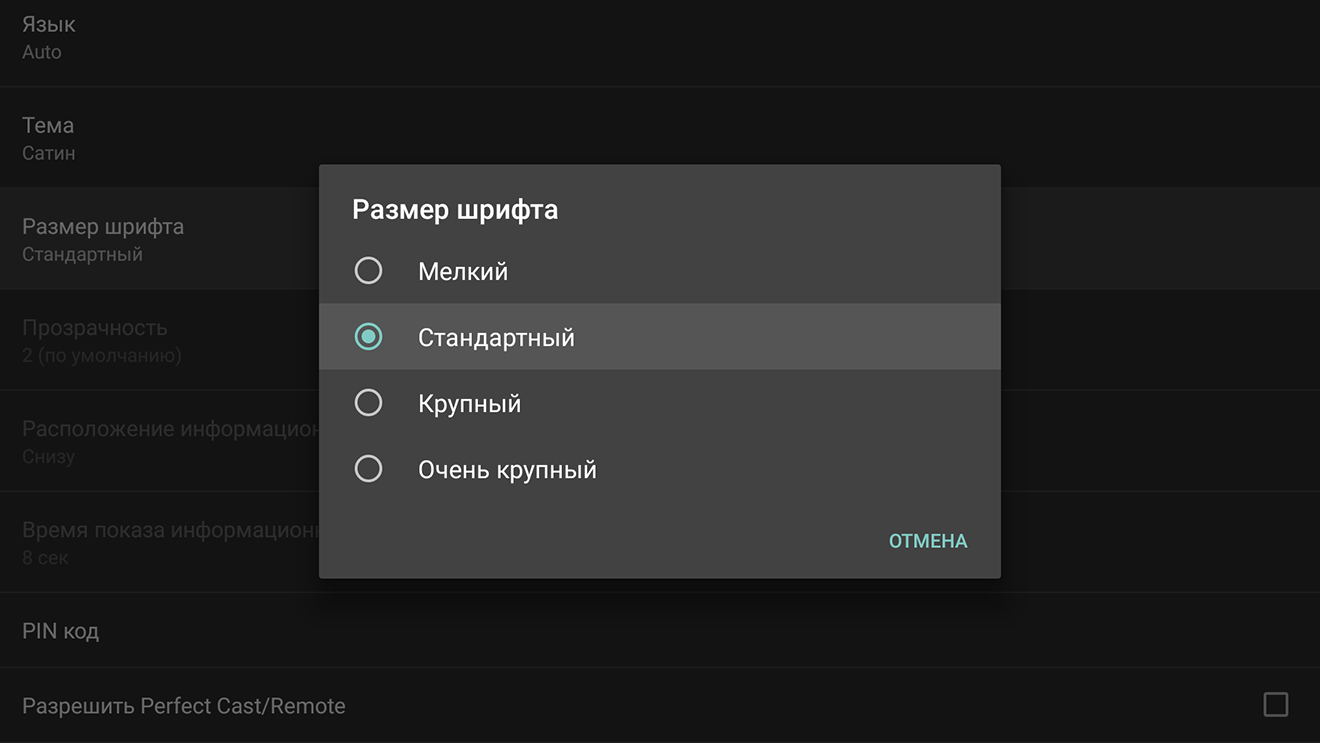The width and height of the screenshot is (1320, 743).
Task: Choose the Очень крупный option label
Action: click(x=507, y=470)
